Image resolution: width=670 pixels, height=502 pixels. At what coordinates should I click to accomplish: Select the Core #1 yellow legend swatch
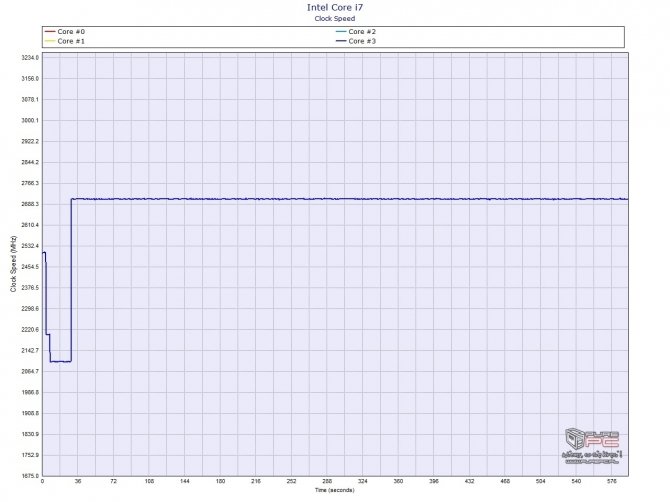click(50, 41)
